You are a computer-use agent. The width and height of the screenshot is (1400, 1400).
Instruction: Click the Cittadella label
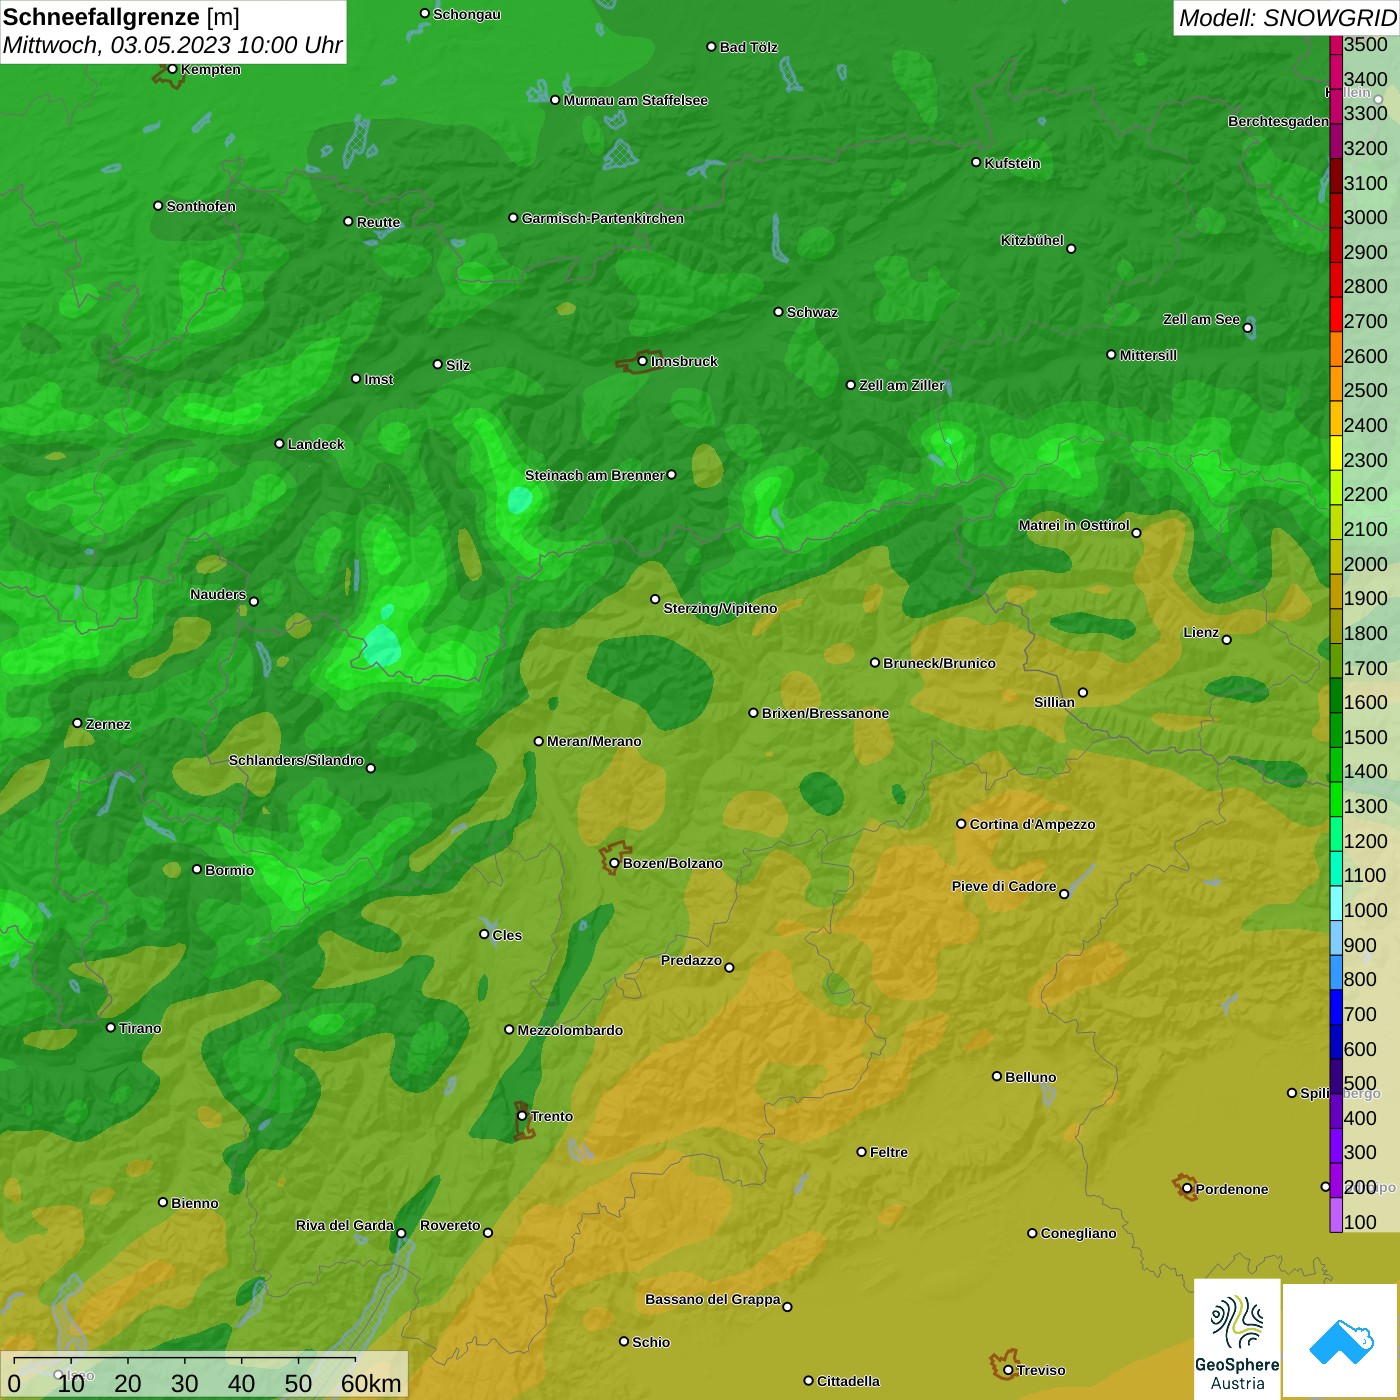tap(848, 1381)
